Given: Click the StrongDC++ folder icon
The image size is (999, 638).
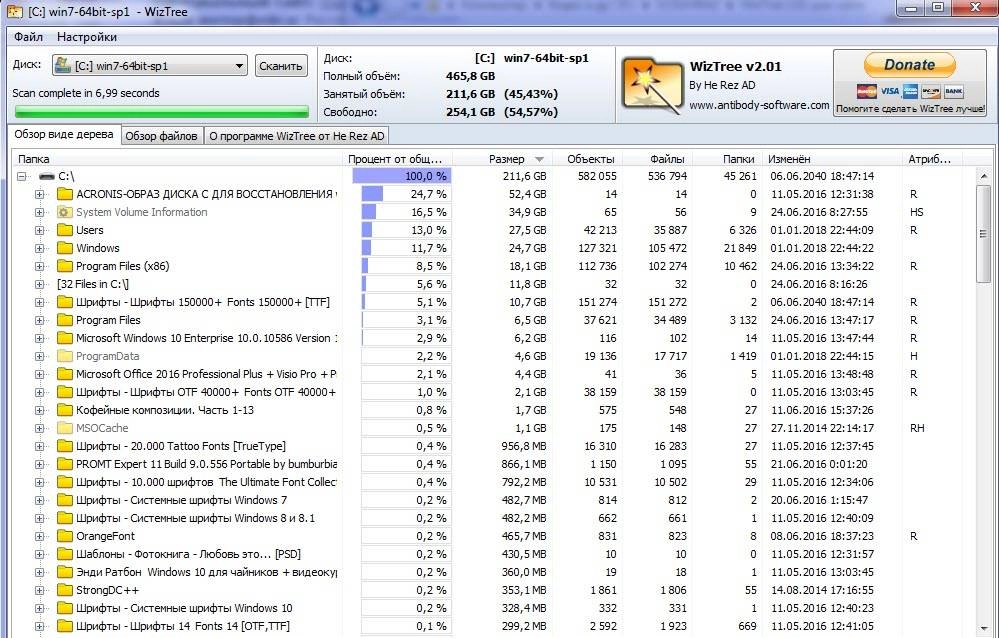Looking at the screenshot, I should click(x=64, y=590).
